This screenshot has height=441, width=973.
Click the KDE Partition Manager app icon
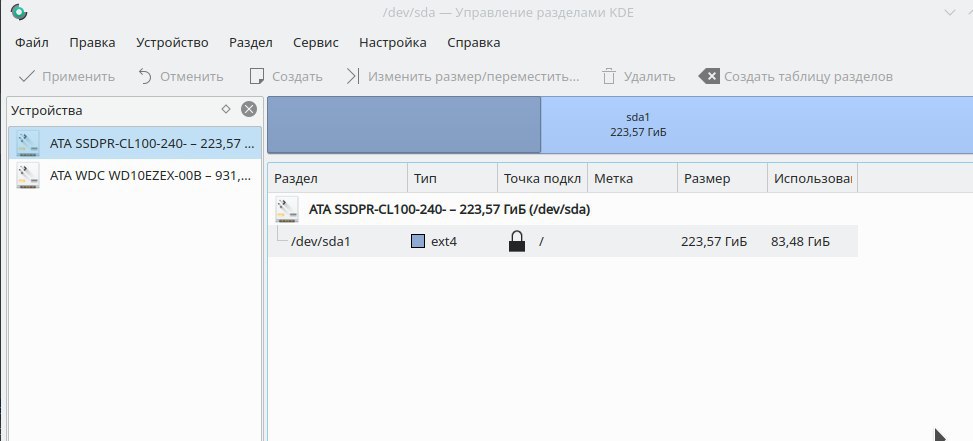point(19,12)
